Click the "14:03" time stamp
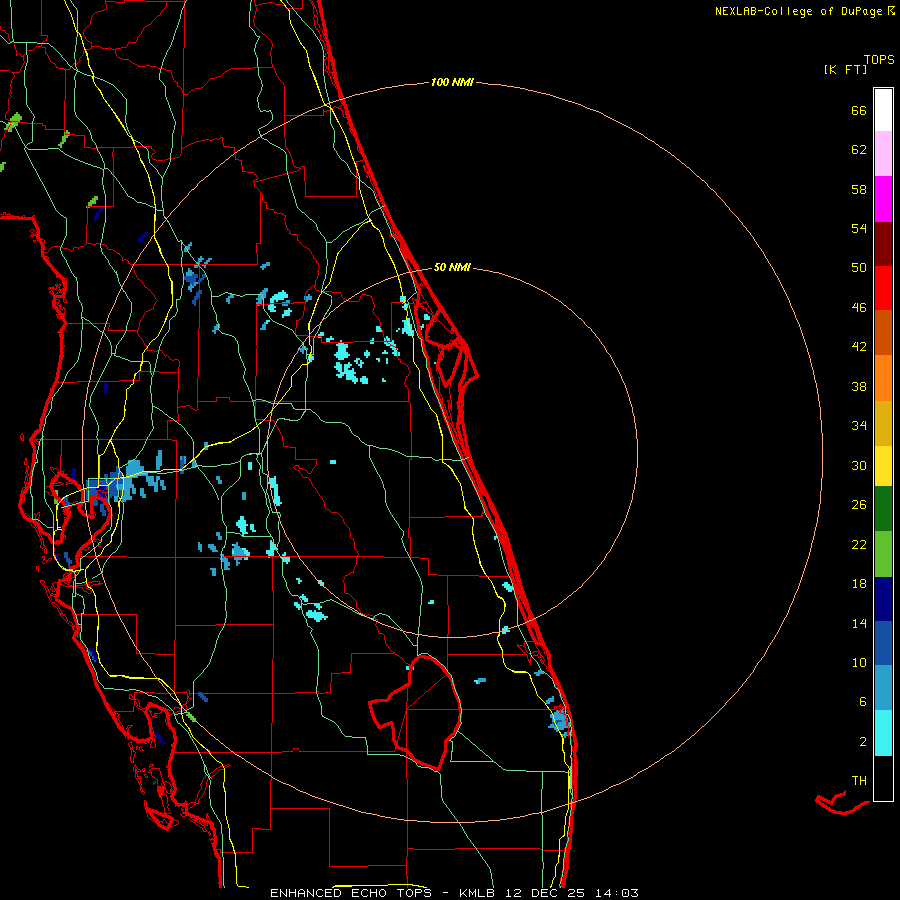Viewport: 900px width, 900px height. 615,893
